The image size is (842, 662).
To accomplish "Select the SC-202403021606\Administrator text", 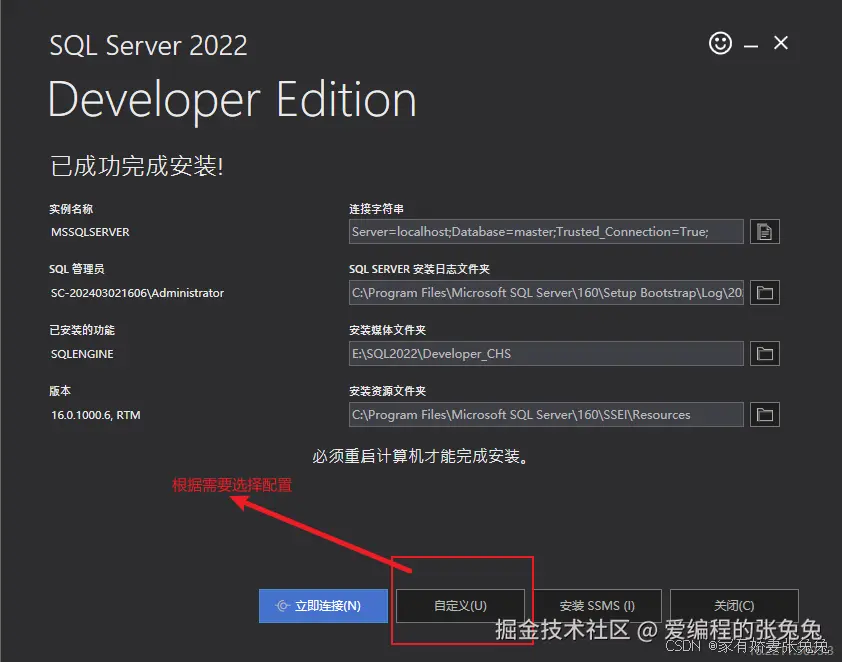I will pos(137,293).
